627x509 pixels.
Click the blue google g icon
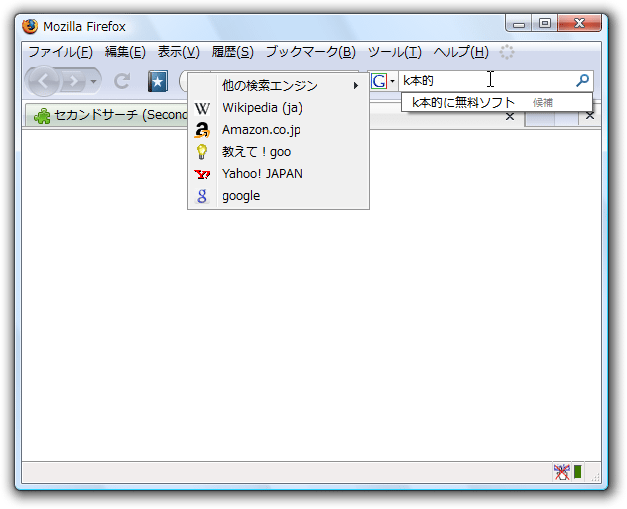[202, 196]
